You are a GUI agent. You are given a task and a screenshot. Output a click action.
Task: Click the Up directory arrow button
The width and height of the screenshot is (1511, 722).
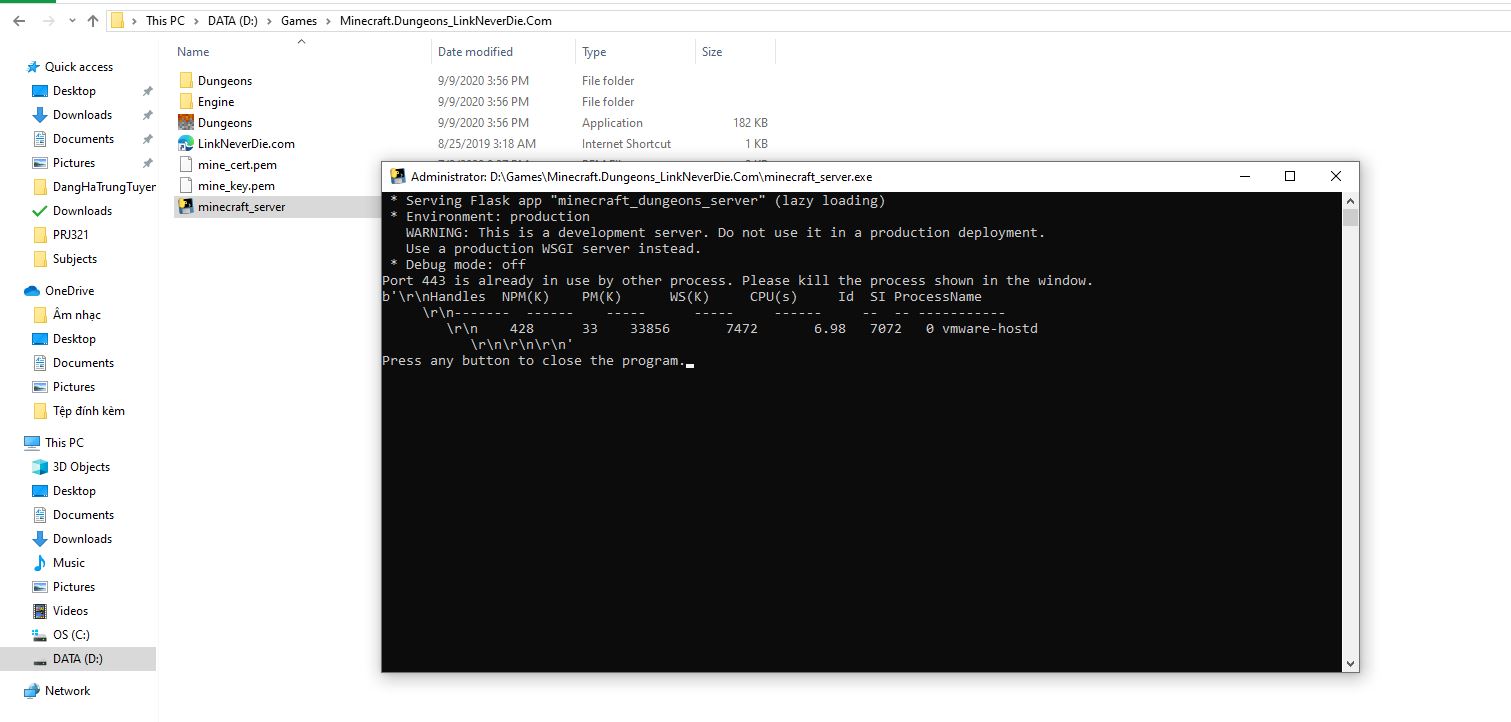pyautogui.click(x=93, y=20)
